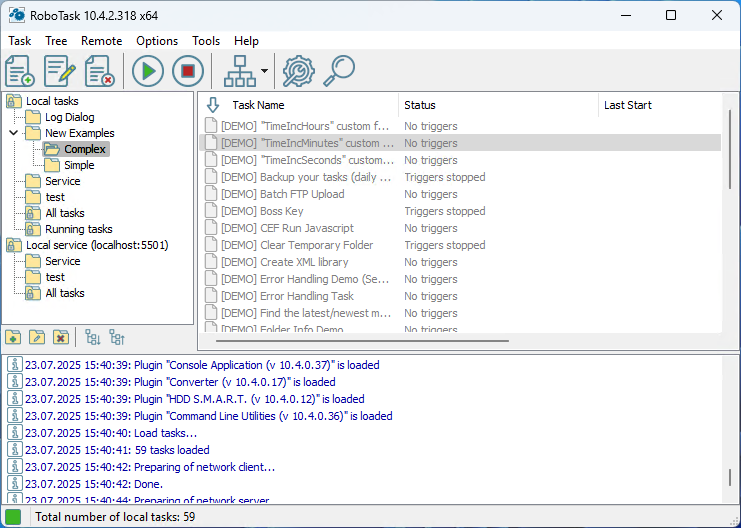741x528 pixels.
Task: Select Local service (localhost:5501) node
Action: (97, 245)
